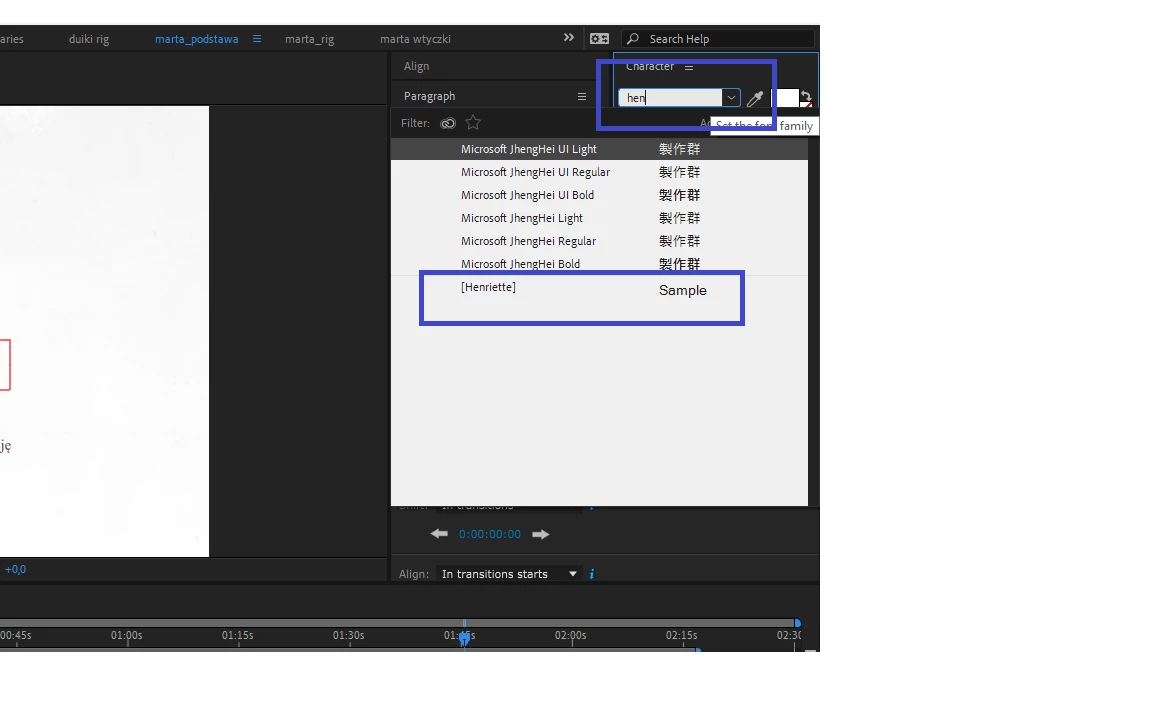Image resolution: width=1152 pixels, height=720 pixels.
Task: Pick Microsoft JhengHei Bold font
Action: click(599, 264)
